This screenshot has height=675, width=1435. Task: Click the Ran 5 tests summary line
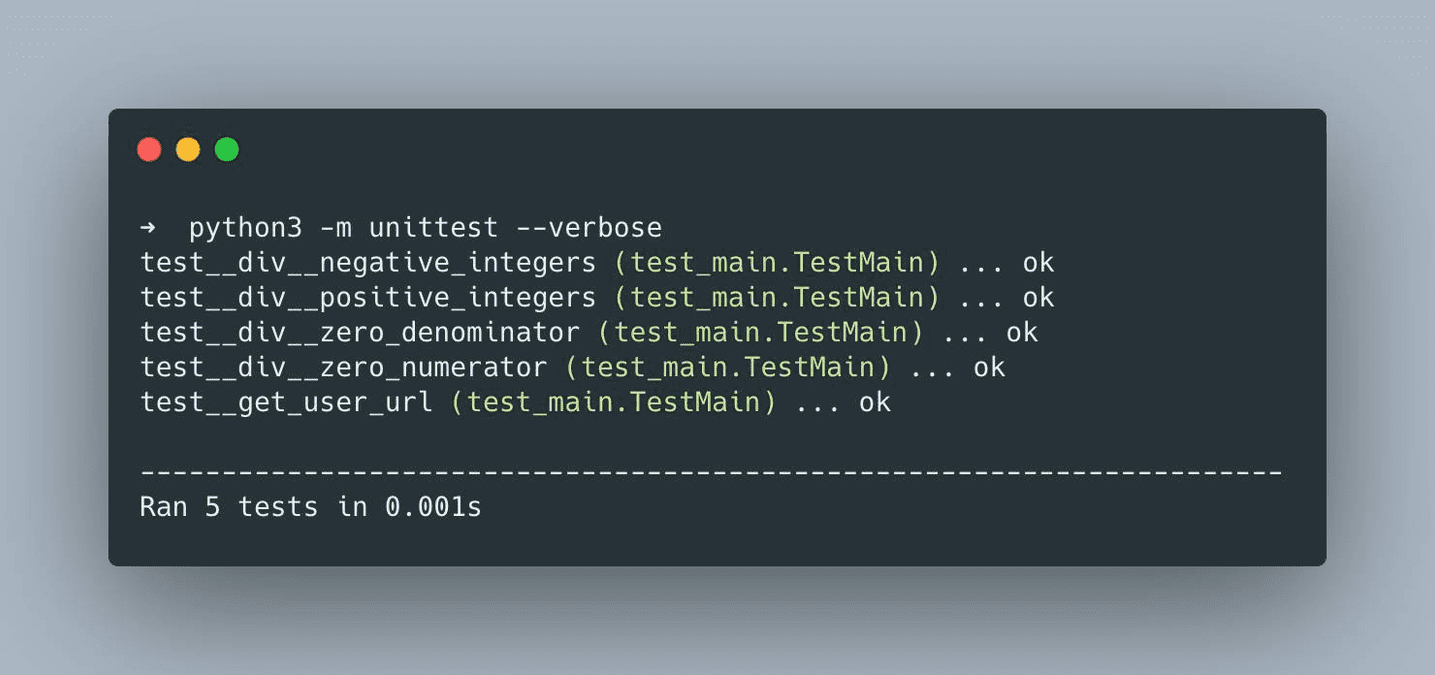(x=310, y=508)
